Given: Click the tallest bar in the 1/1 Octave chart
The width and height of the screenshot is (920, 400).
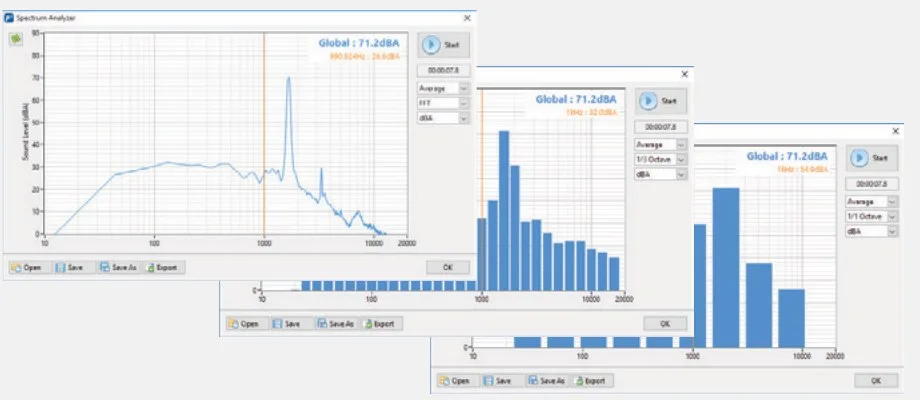Looking at the screenshot, I should [726, 267].
